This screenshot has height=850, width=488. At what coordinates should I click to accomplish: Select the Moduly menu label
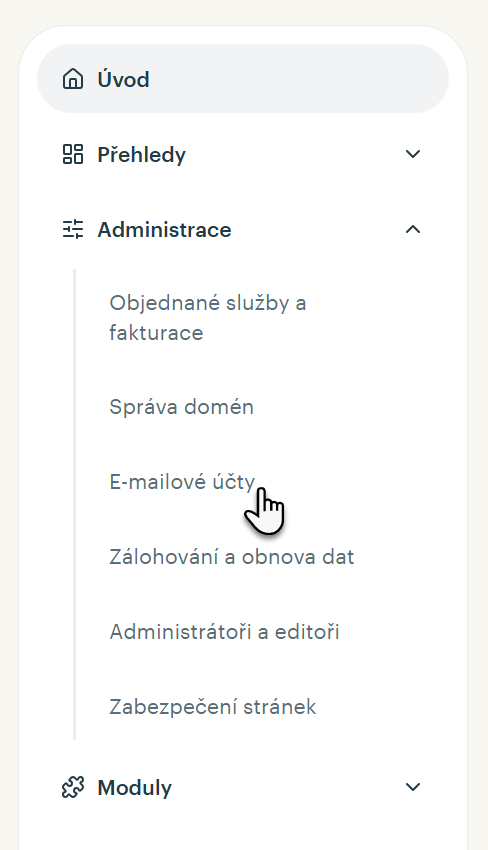(x=134, y=788)
